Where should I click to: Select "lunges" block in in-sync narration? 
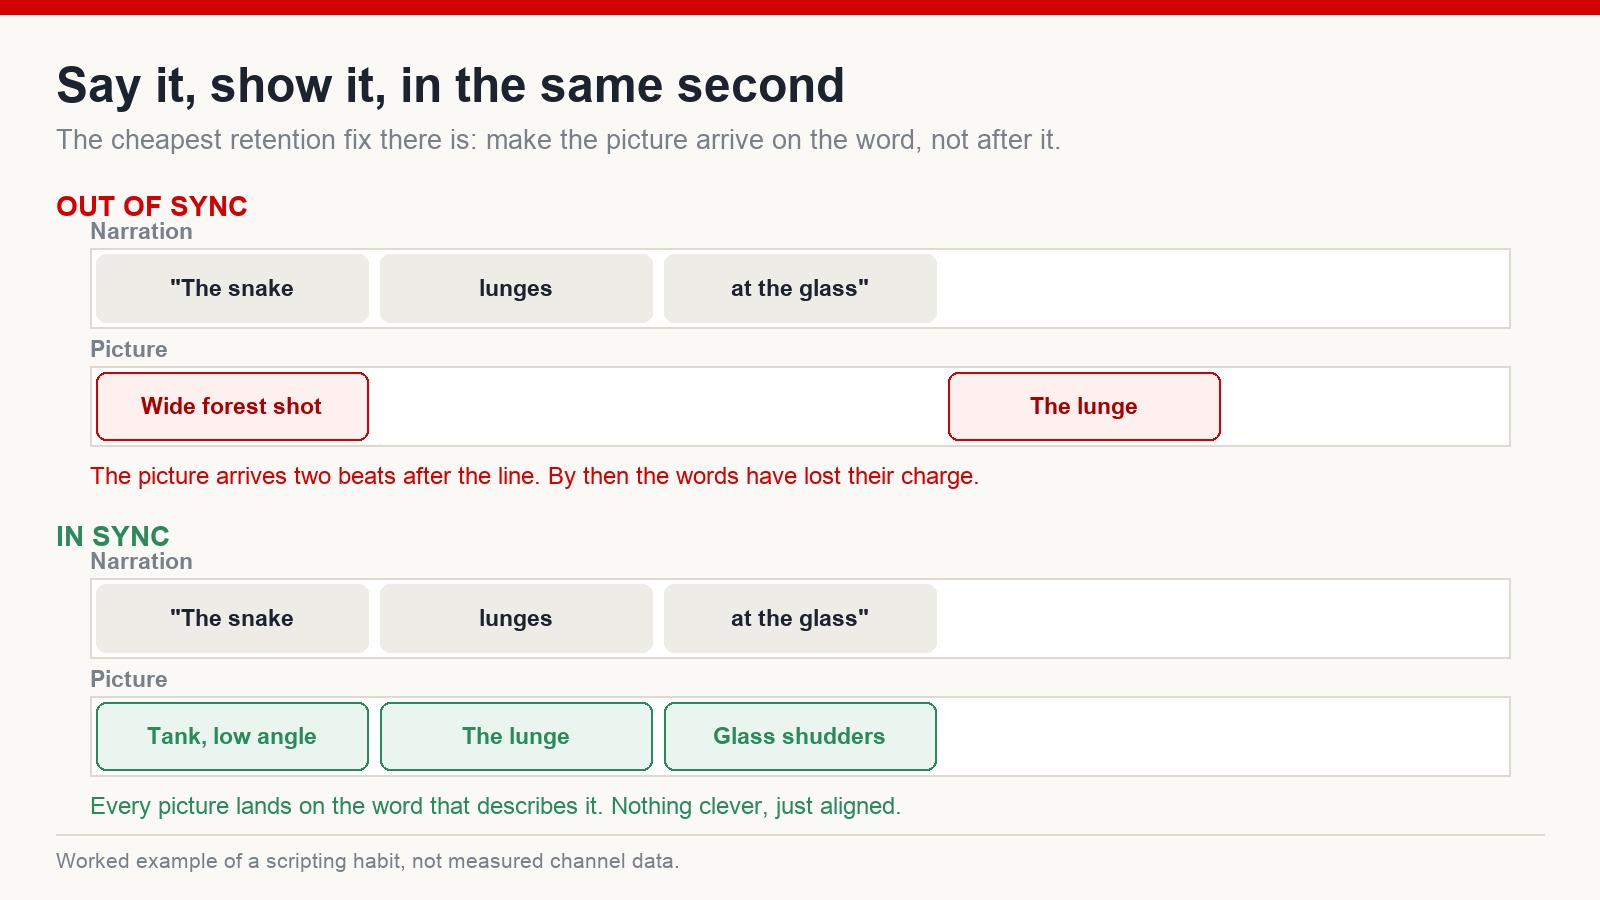pyautogui.click(x=516, y=618)
